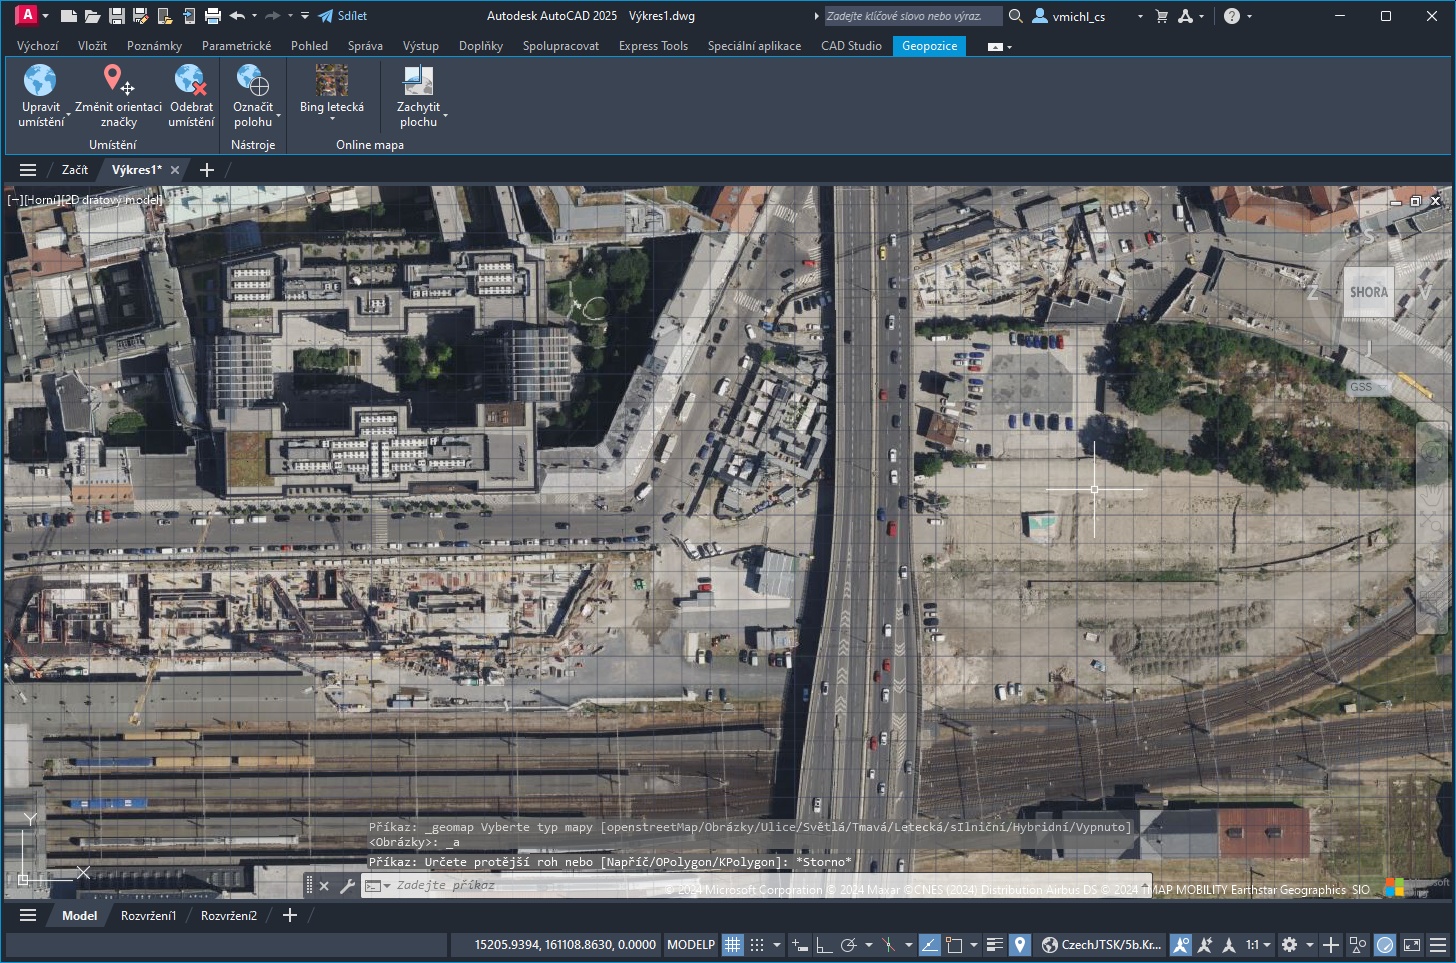Click SHORA face of the ViewCube
The height and width of the screenshot is (963, 1456).
pos(1368,293)
